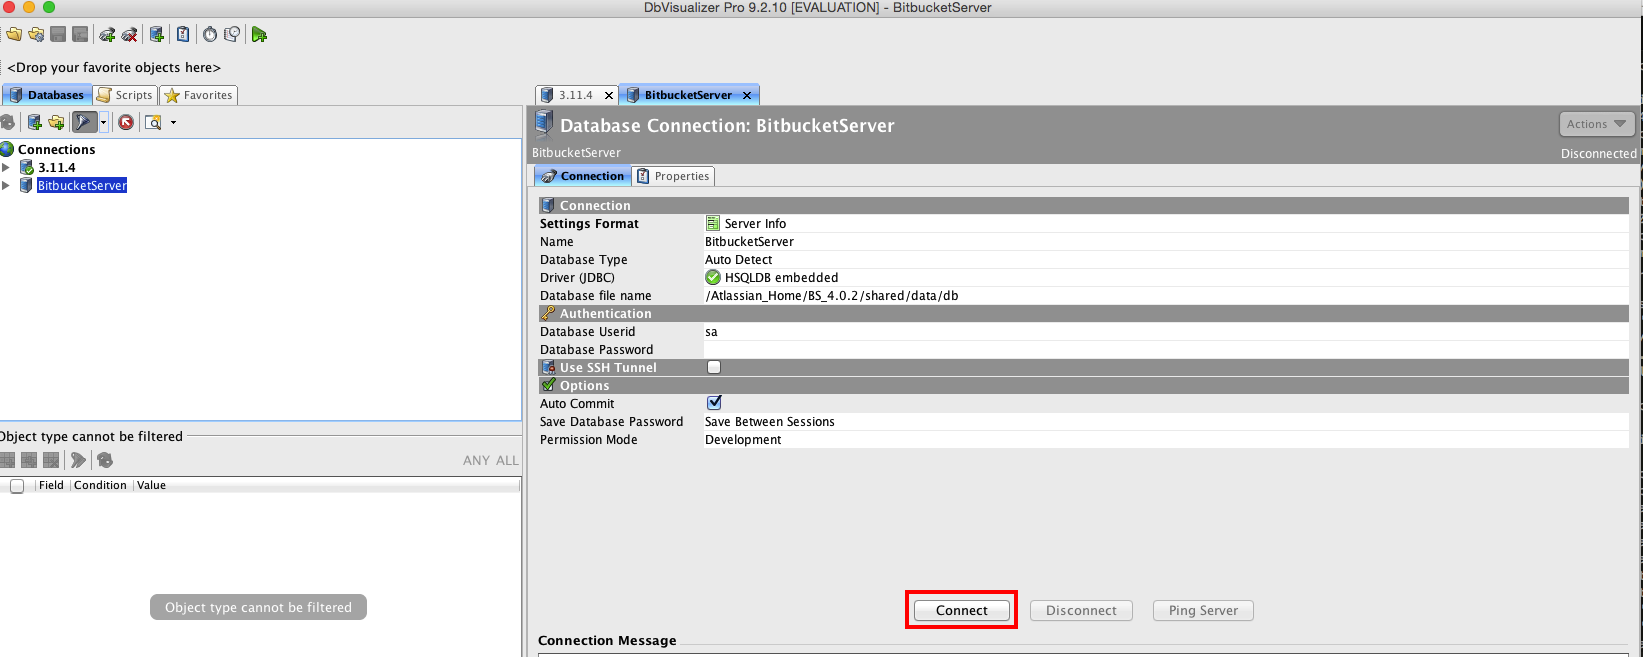The image size is (1643, 657).
Task: Select 3.11.4 in the connections tree
Action: point(57,167)
